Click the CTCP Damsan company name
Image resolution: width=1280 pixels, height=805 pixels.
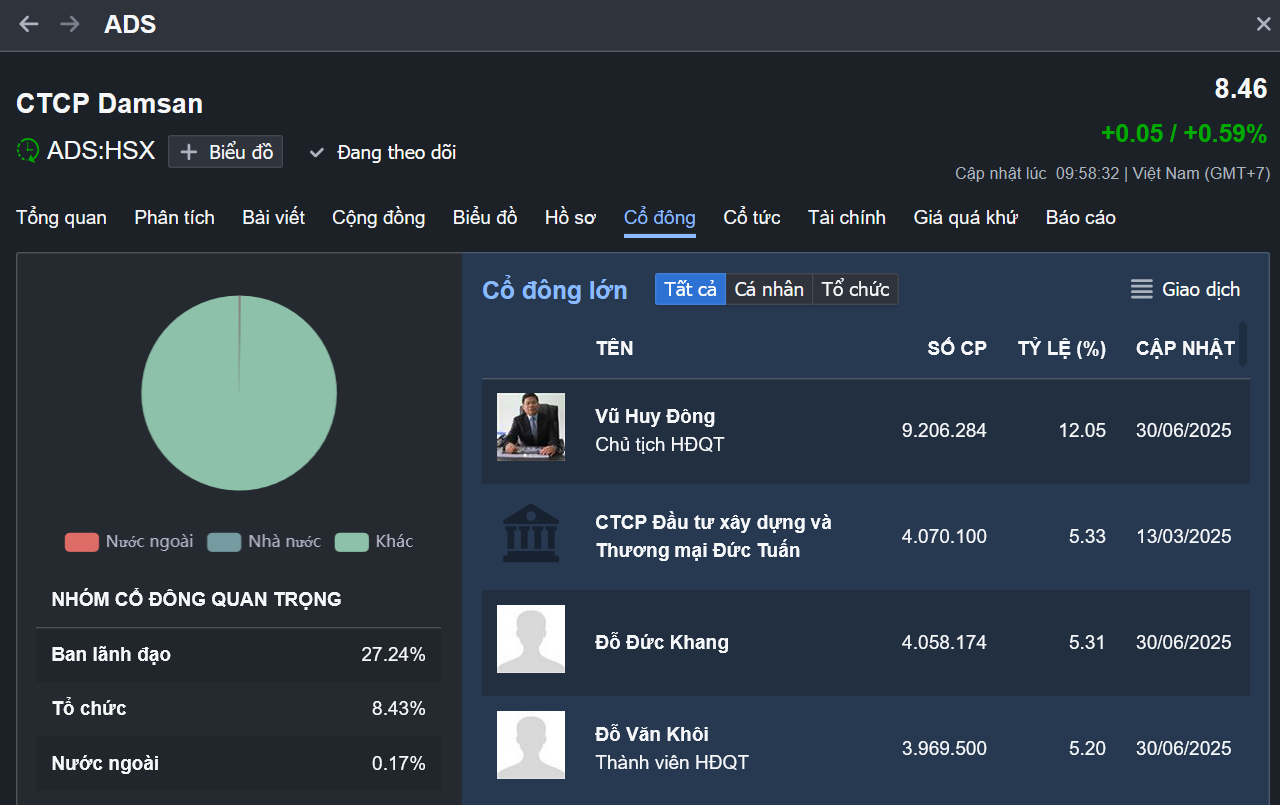pyautogui.click(x=109, y=103)
